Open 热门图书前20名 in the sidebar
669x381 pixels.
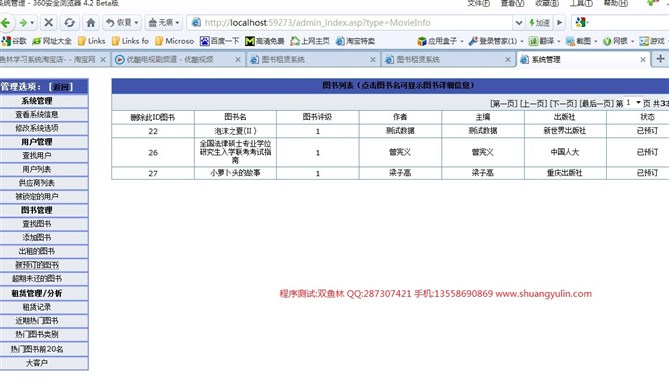37,349
